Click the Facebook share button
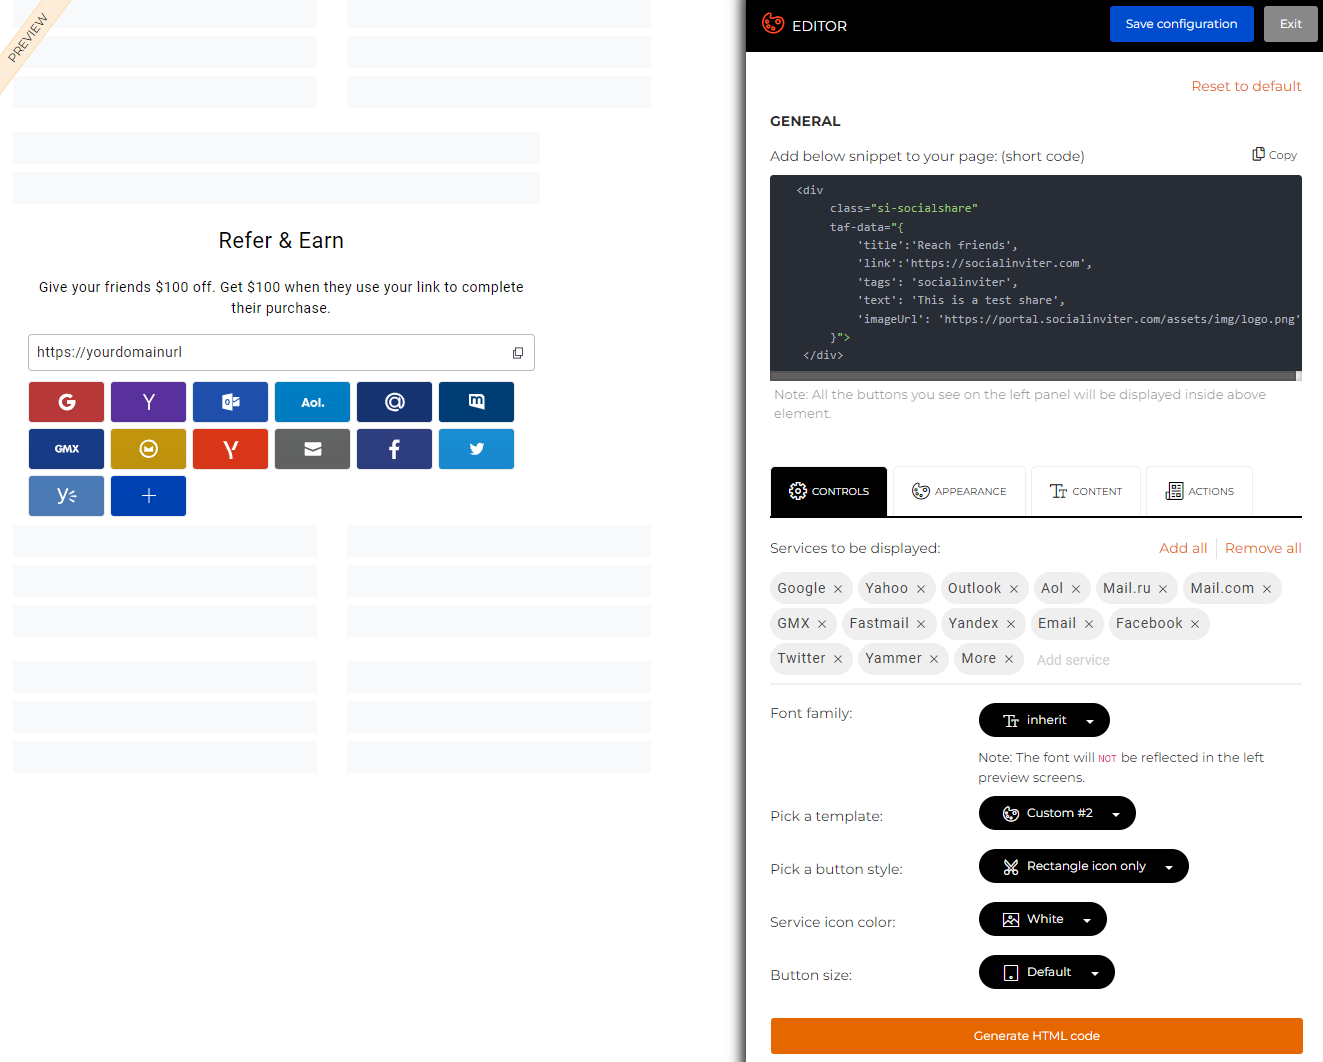 click(x=394, y=449)
